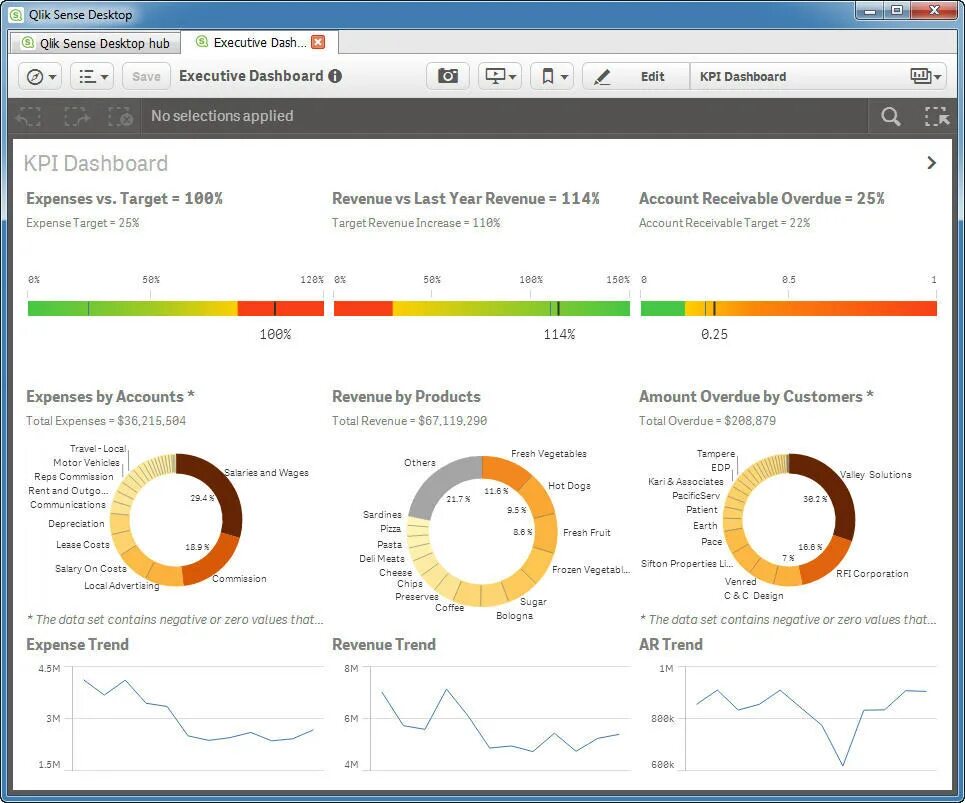Click the step forward selection icon
This screenshot has width=965, height=803.
(x=76, y=116)
